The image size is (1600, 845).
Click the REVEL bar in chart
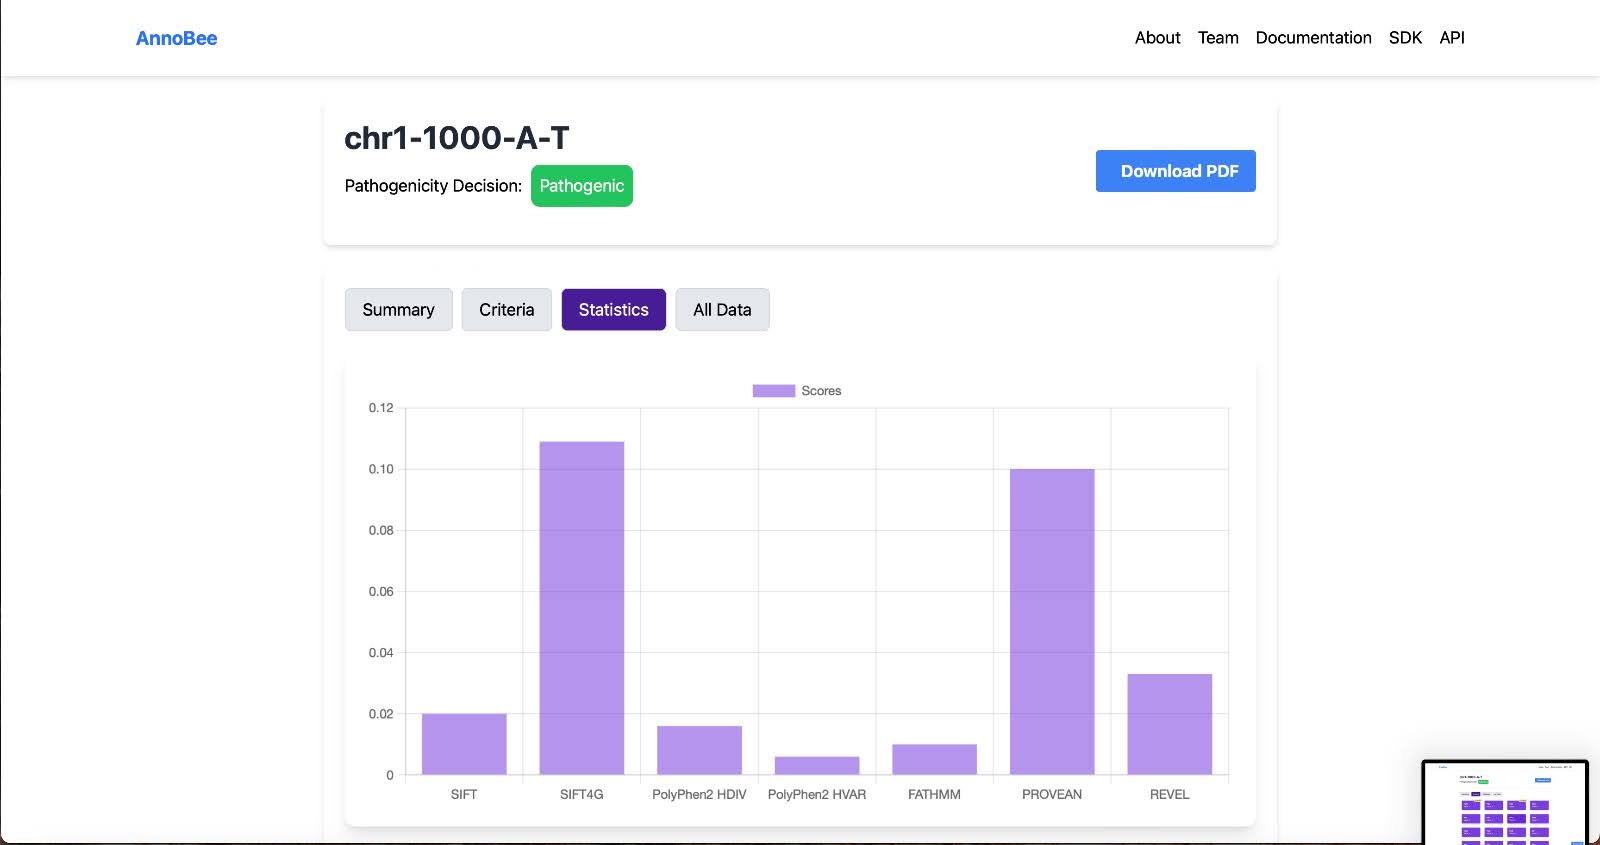[1170, 724]
